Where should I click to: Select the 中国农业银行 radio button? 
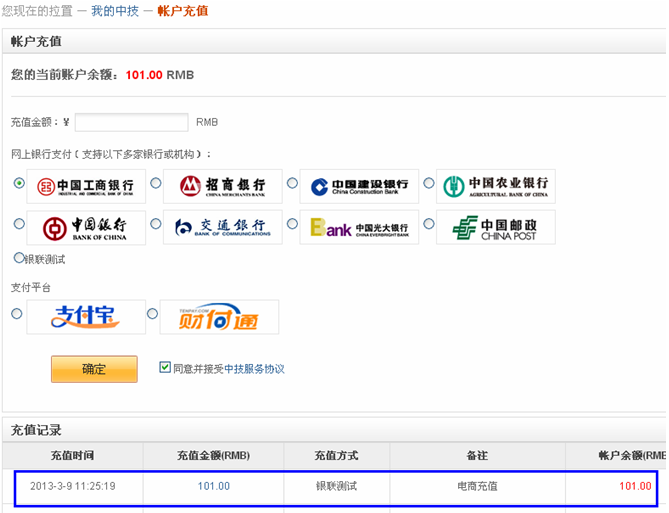[429, 183]
